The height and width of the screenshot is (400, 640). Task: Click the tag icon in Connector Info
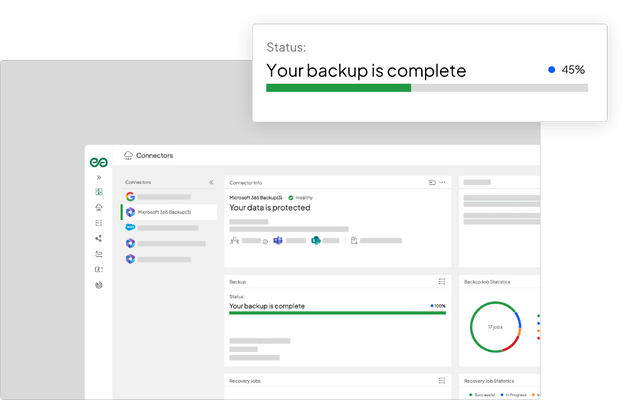coord(432,182)
